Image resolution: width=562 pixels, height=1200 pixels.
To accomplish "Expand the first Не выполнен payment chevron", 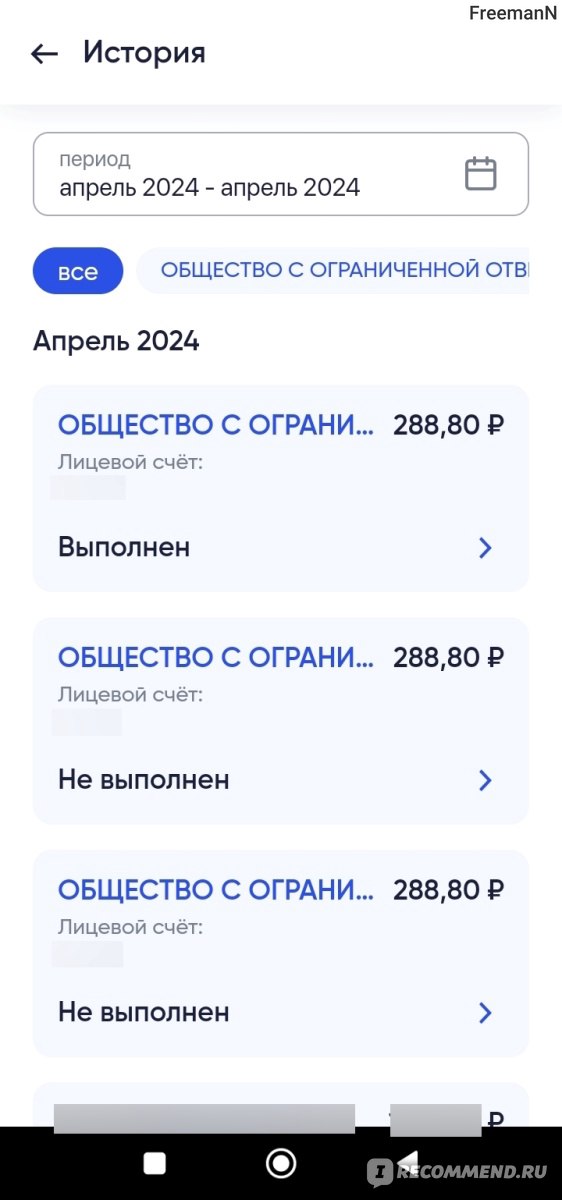I will tap(485, 780).
